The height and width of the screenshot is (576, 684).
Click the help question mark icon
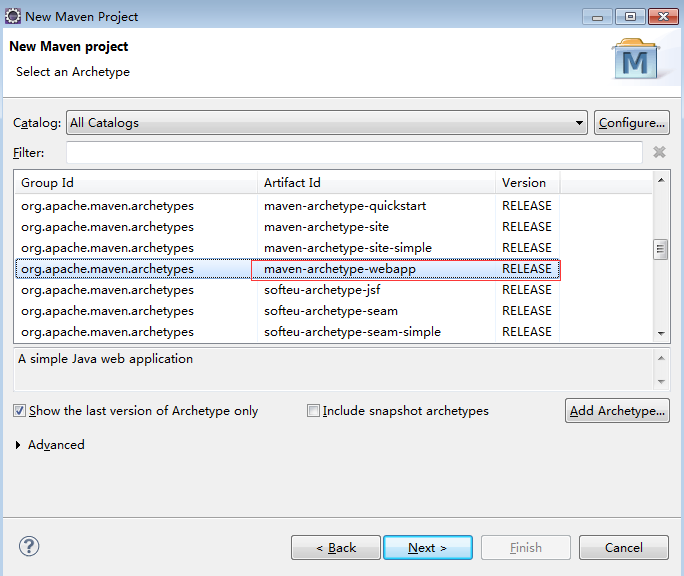pyautogui.click(x=29, y=546)
